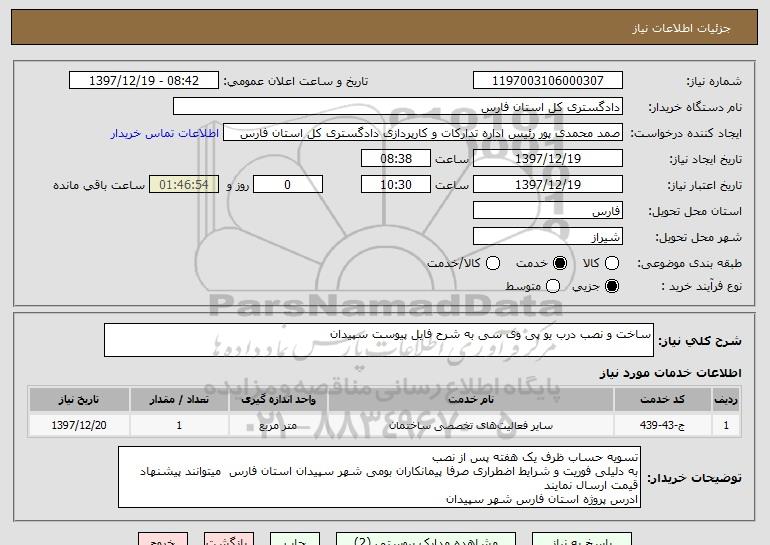Image resolution: width=770 pixels, height=545 pixels.
Task: Click the طبقه بندی موضوعی label
Action: pyautogui.click(x=689, y=264)
